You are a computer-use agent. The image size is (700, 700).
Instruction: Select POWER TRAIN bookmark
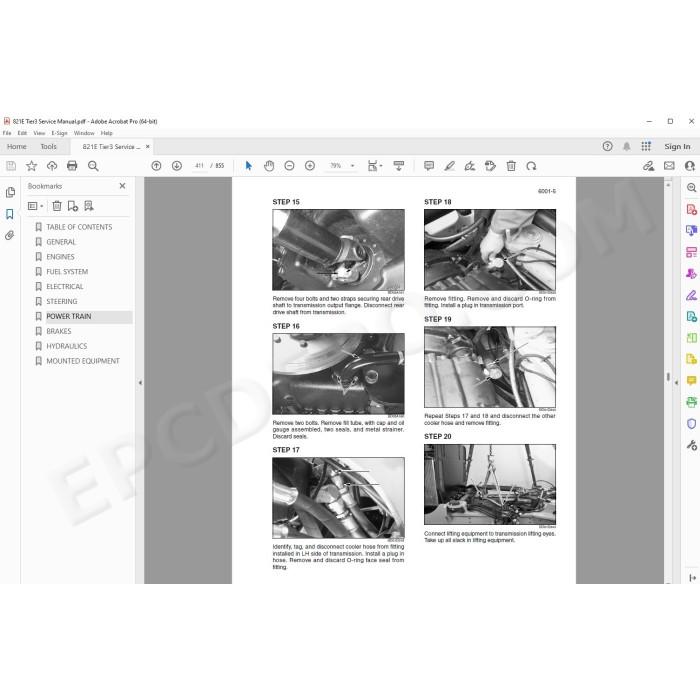click(x=69, y=316)
